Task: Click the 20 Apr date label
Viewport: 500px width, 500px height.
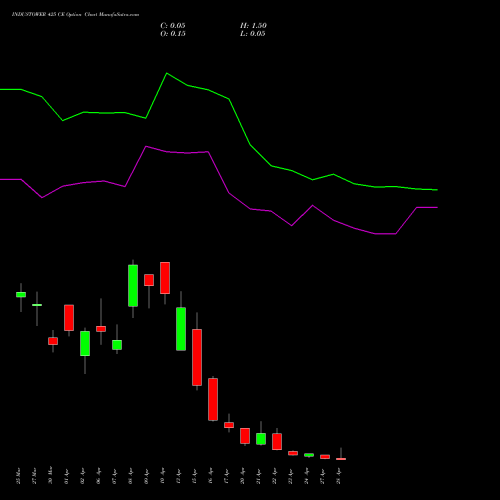Action: point(242,476)
